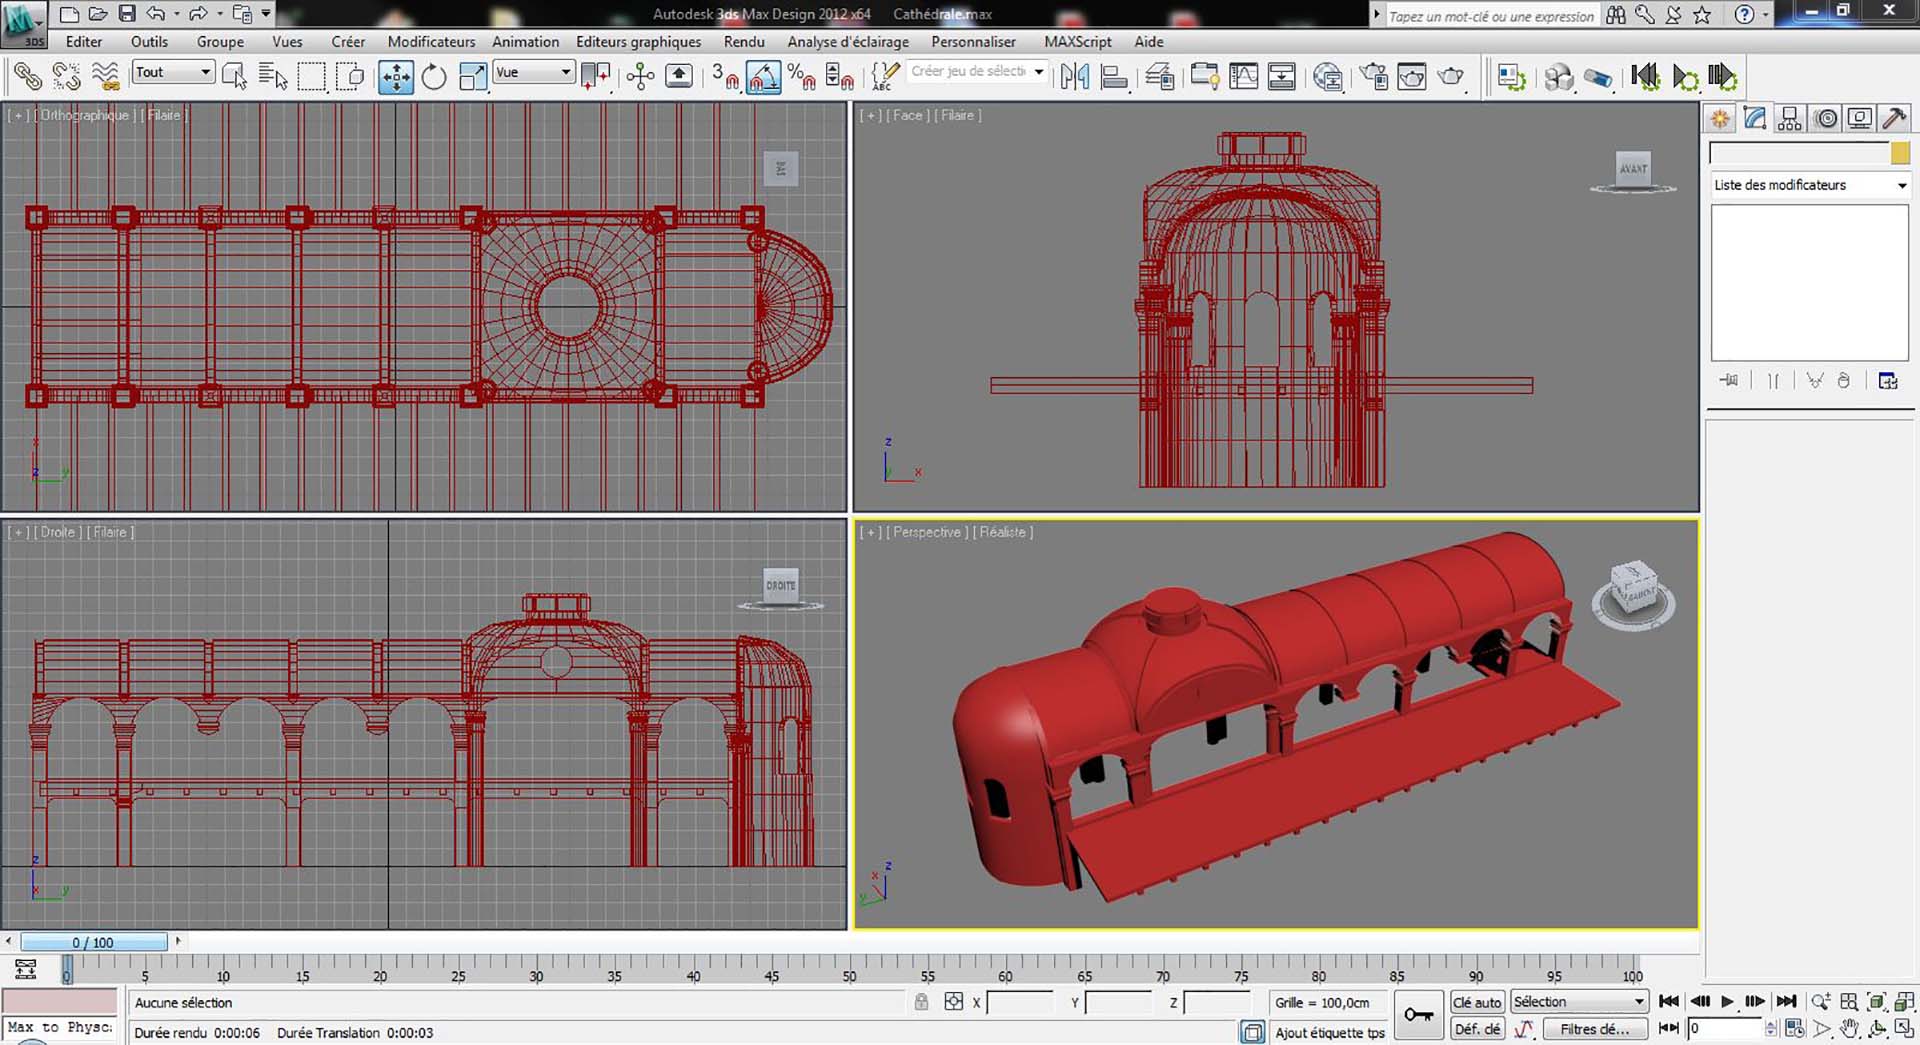Choose the Select and Uniform Scale tool
Viewport: 1920px width, 1045px height.
[472, 77]
